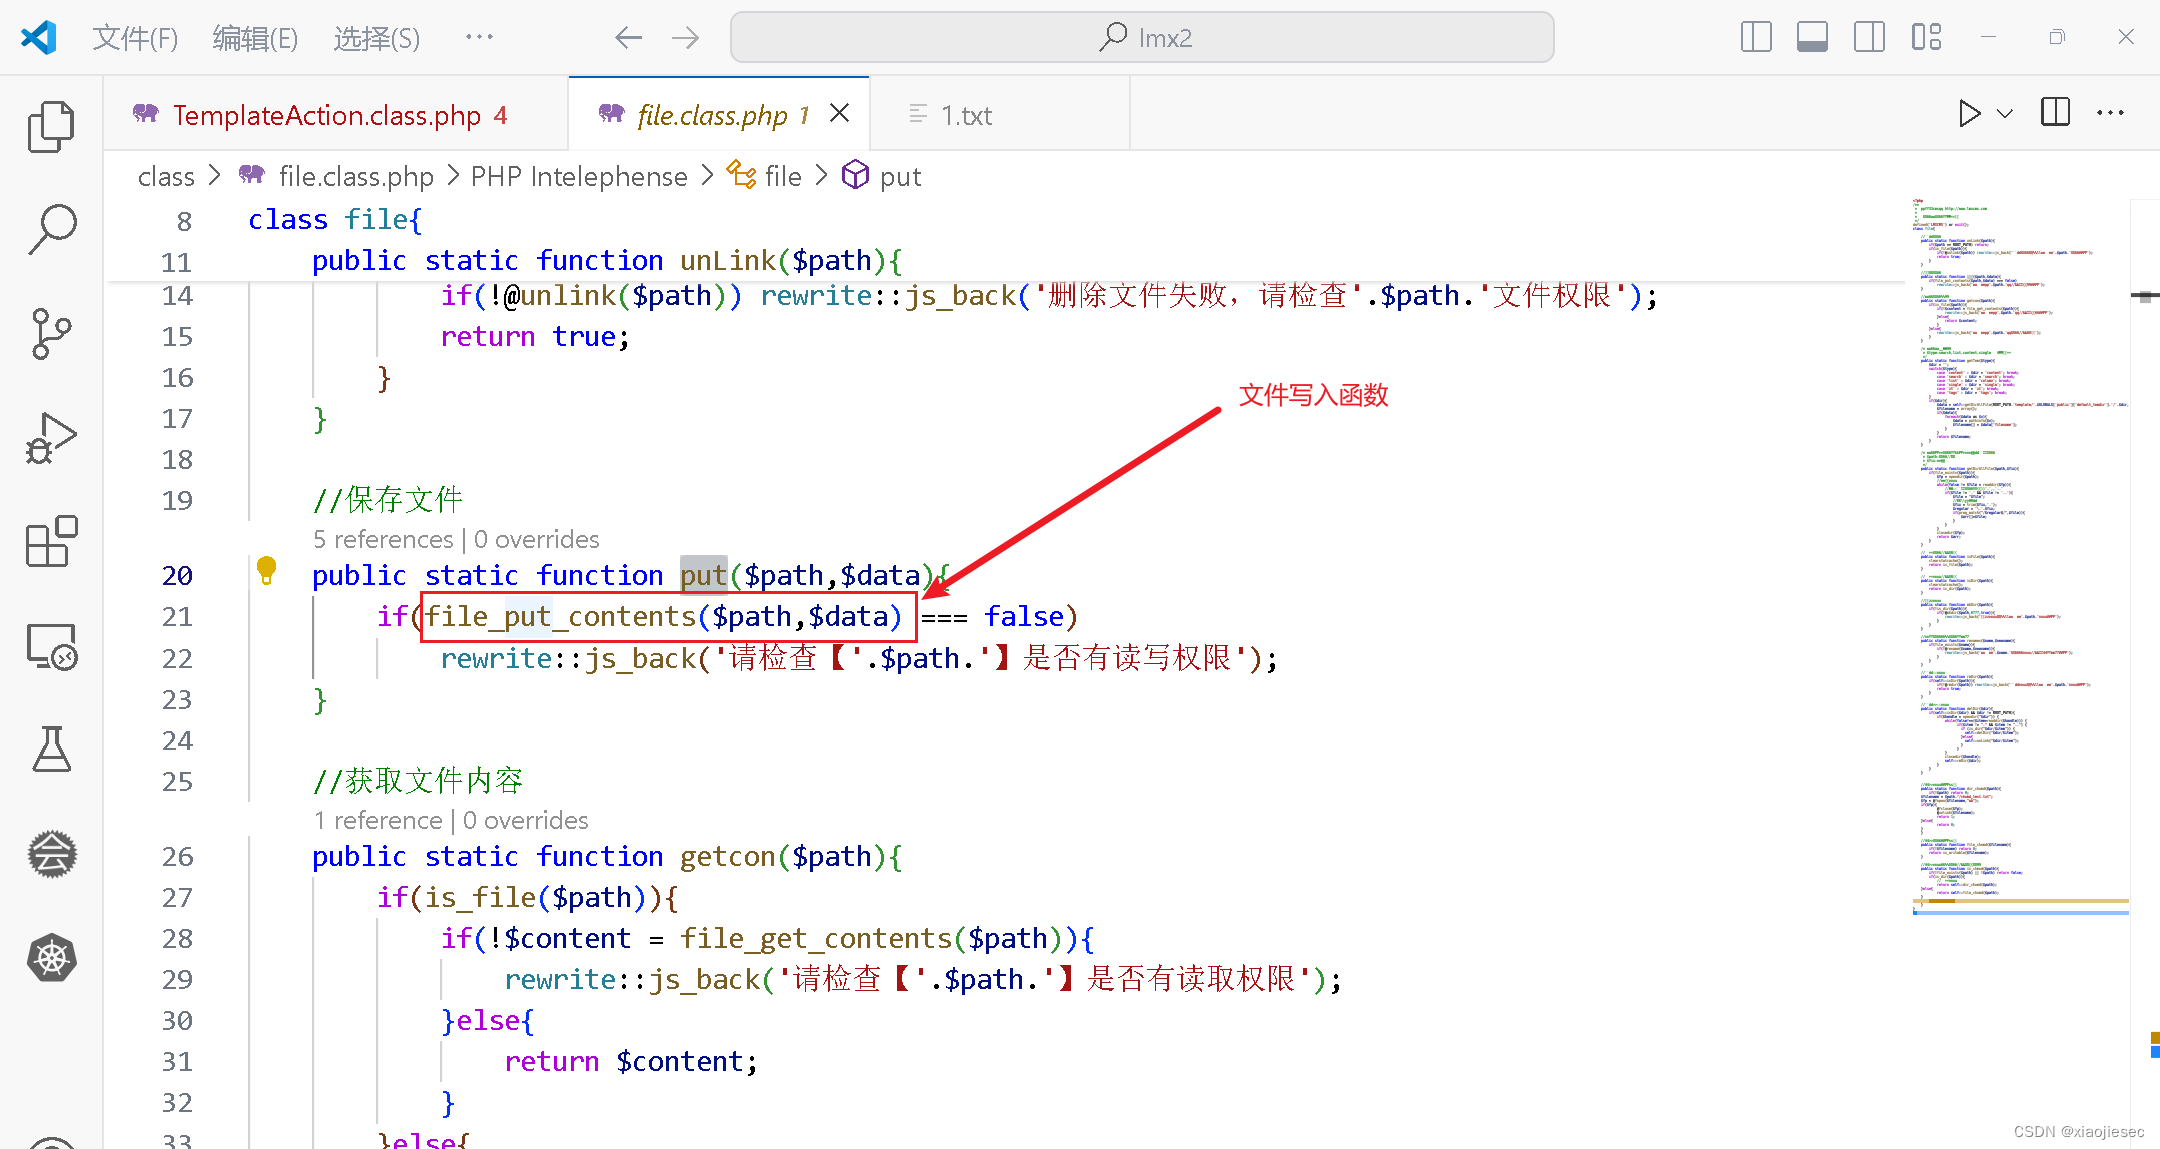The width and height of the screenshot is (2160, 1149).
Task: Open the Source Control view
Action: click(51, 334)
